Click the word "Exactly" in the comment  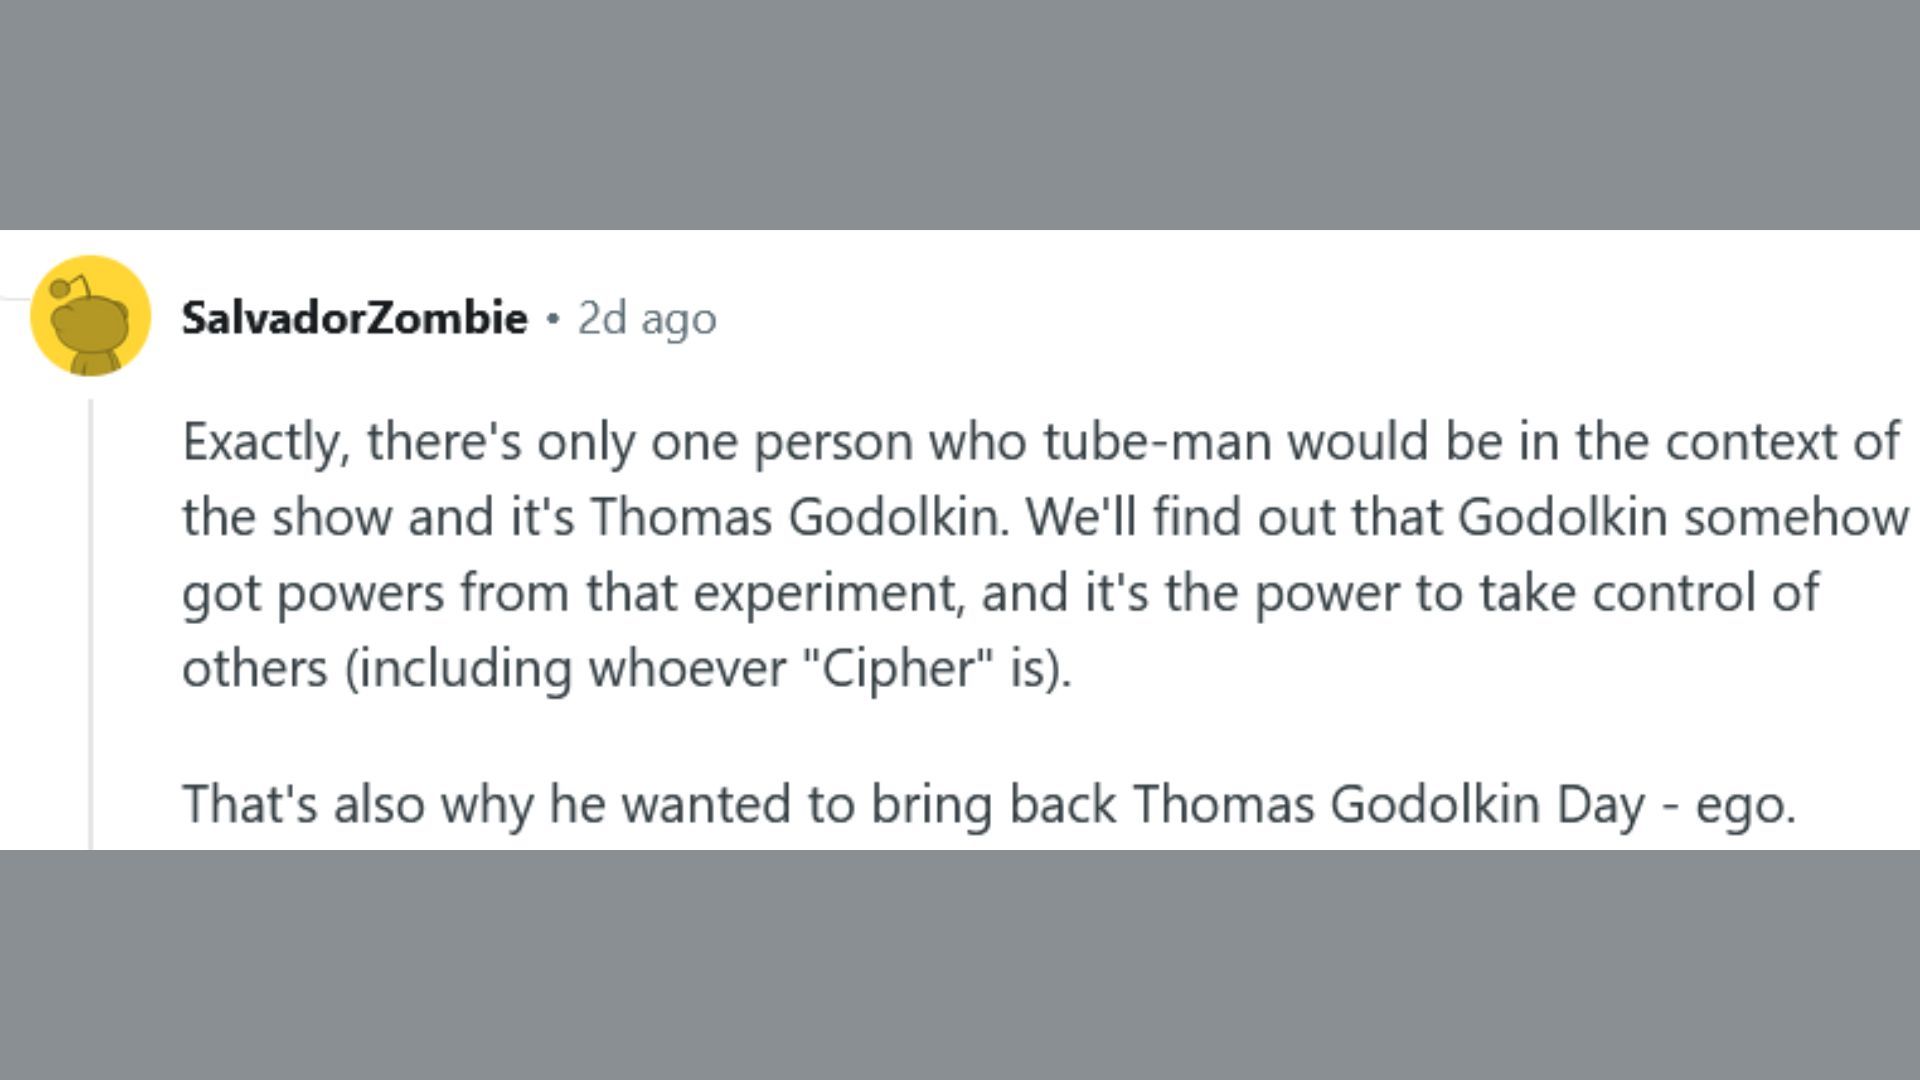coord(264,441)
